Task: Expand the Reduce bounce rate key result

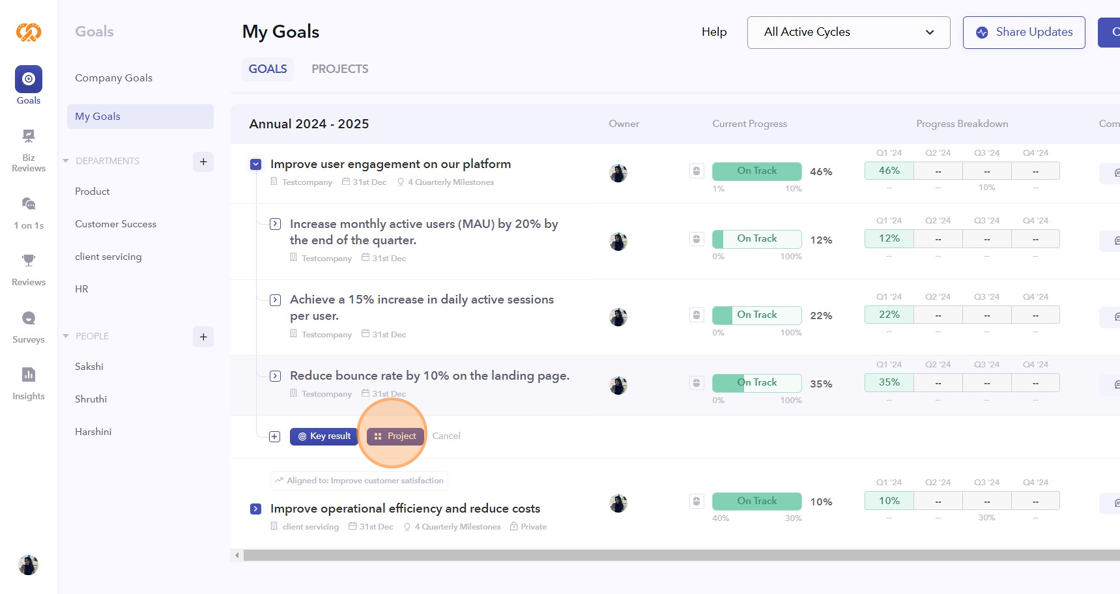Action: coord(275,376)
